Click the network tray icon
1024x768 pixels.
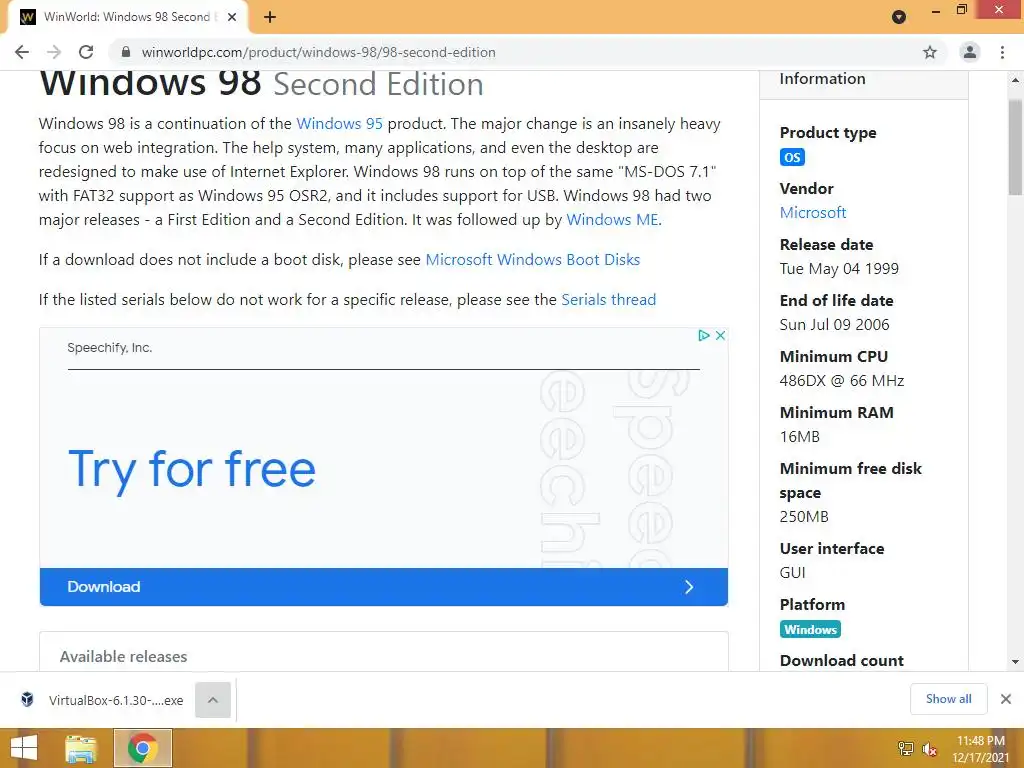[x=905, y=749]
